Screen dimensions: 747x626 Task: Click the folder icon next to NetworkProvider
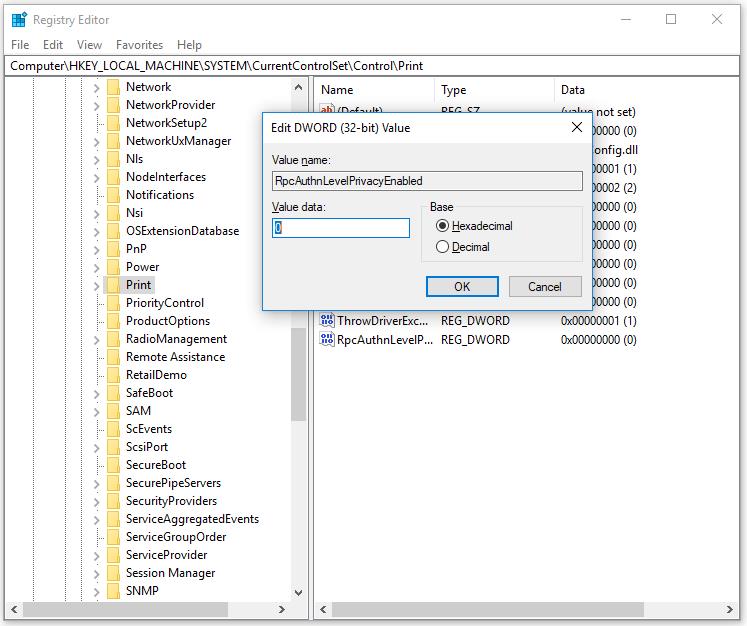coord(114,105)
